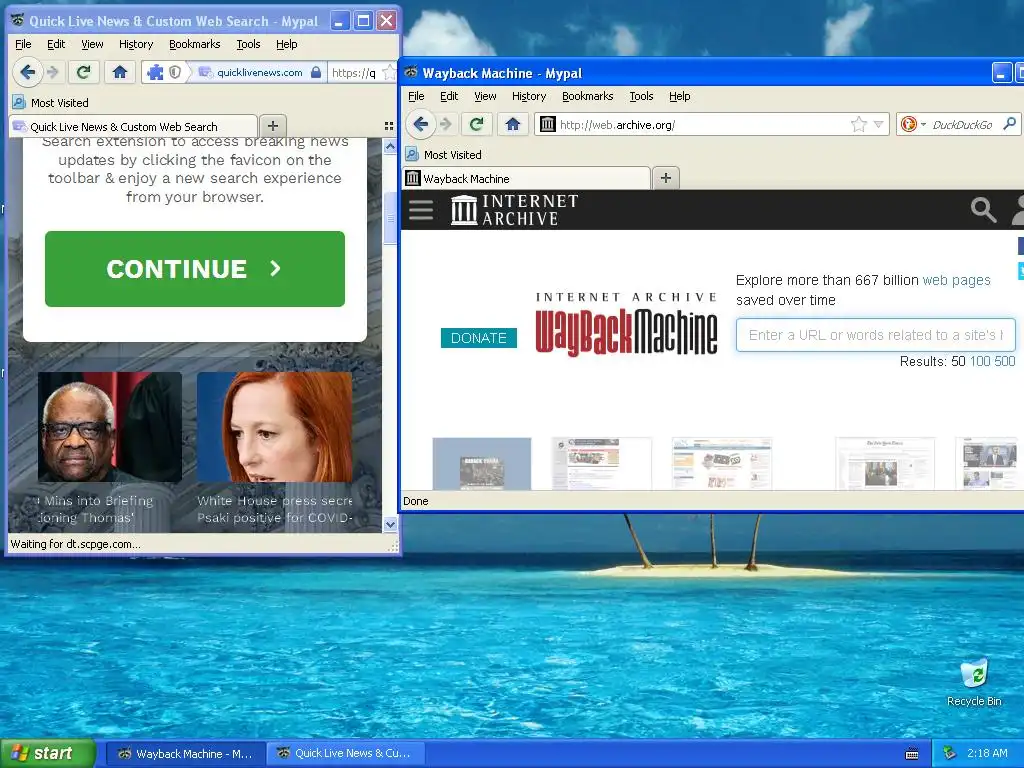This screenshot has width=1024, height=768.
Task: Open home page in Quick Live News window
Action: pos(120,72)
